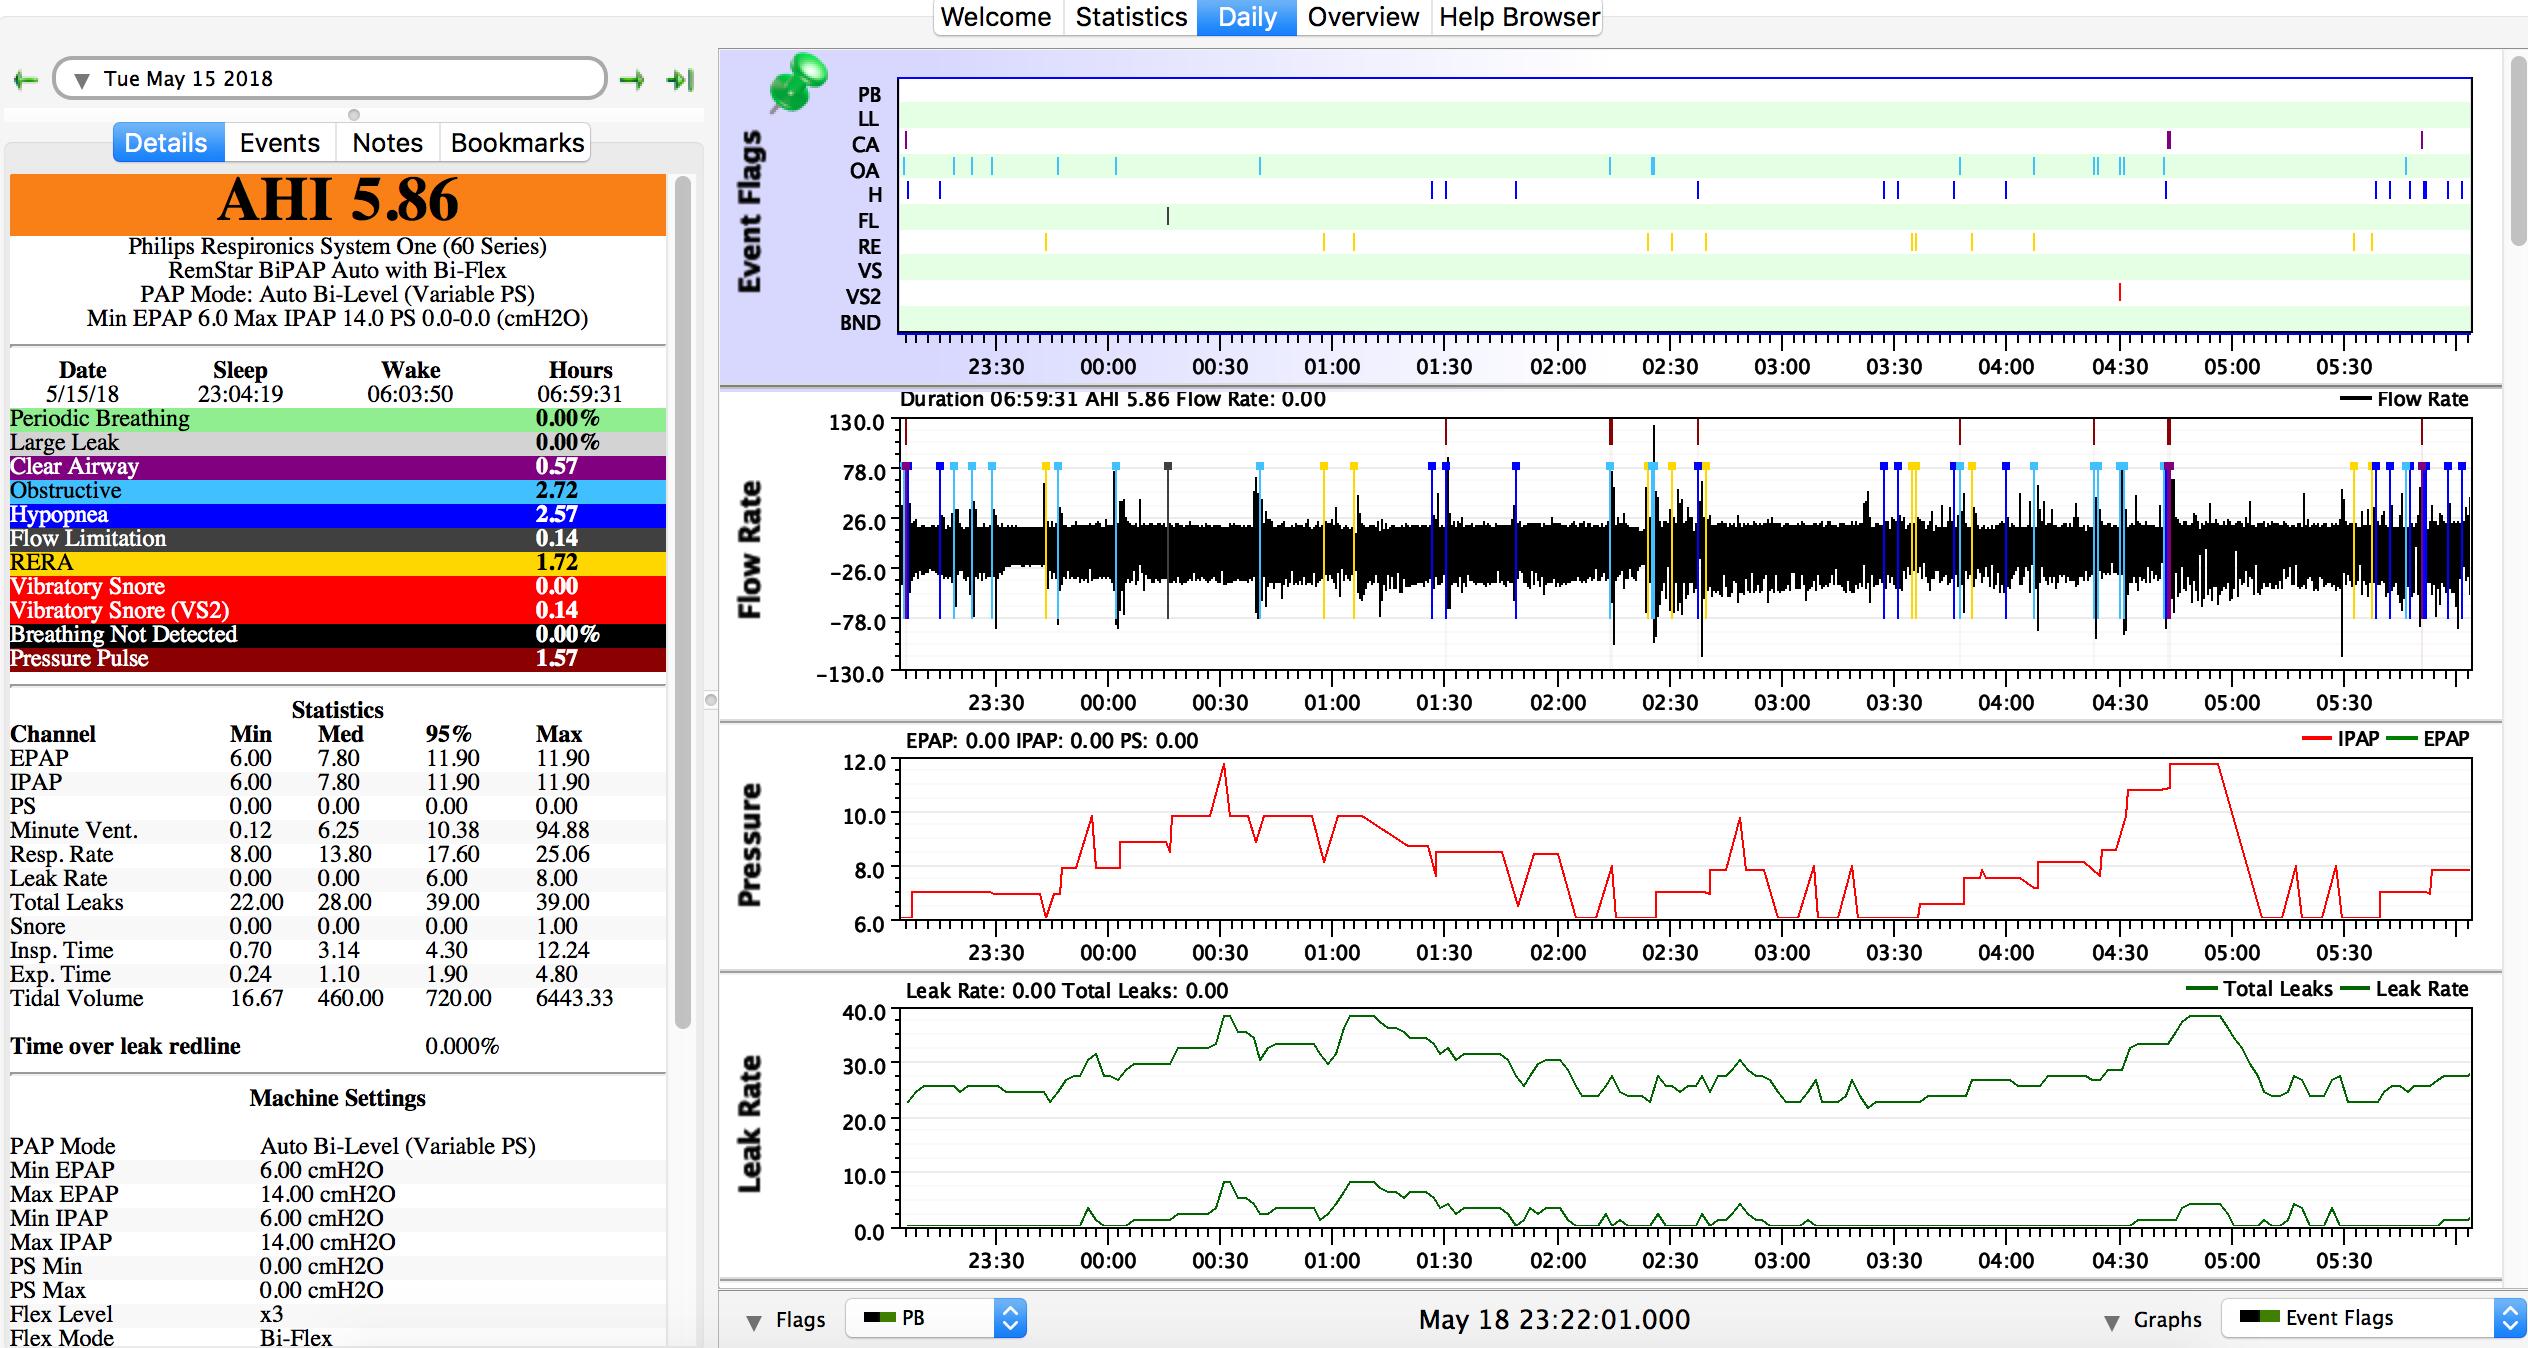
Task: Click the Clear Airway event row
Action: pyautogui.click(x=338, y=467)
